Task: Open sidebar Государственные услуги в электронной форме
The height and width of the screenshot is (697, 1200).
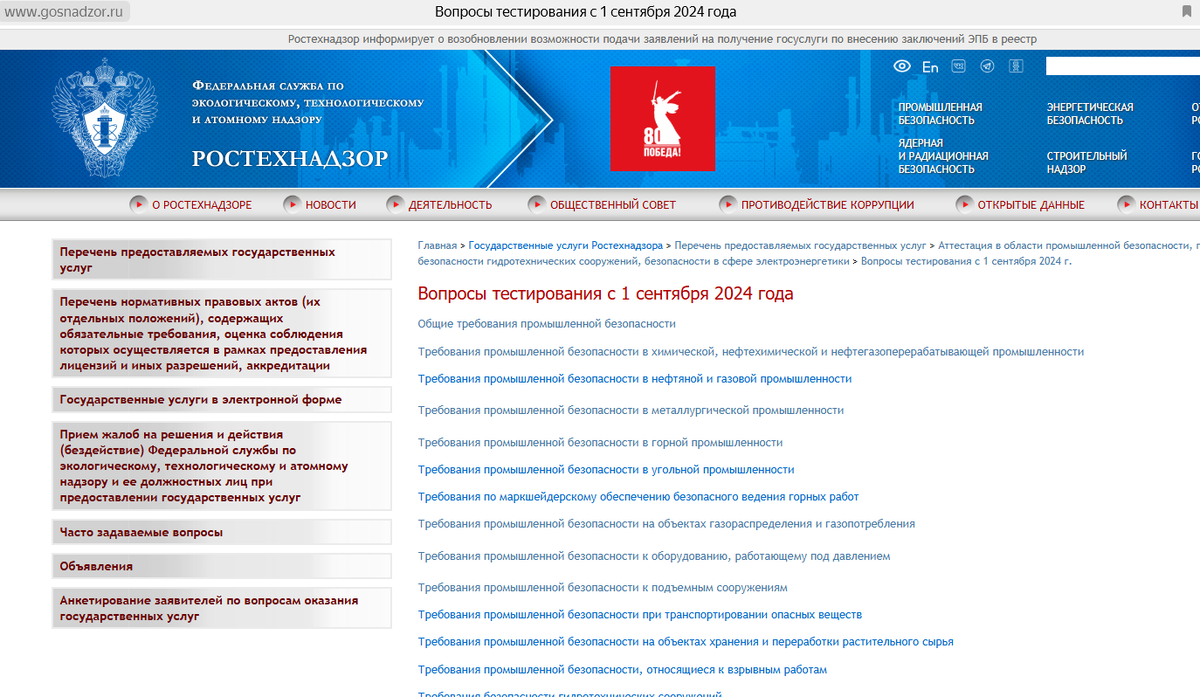Action: pos(222,400)
